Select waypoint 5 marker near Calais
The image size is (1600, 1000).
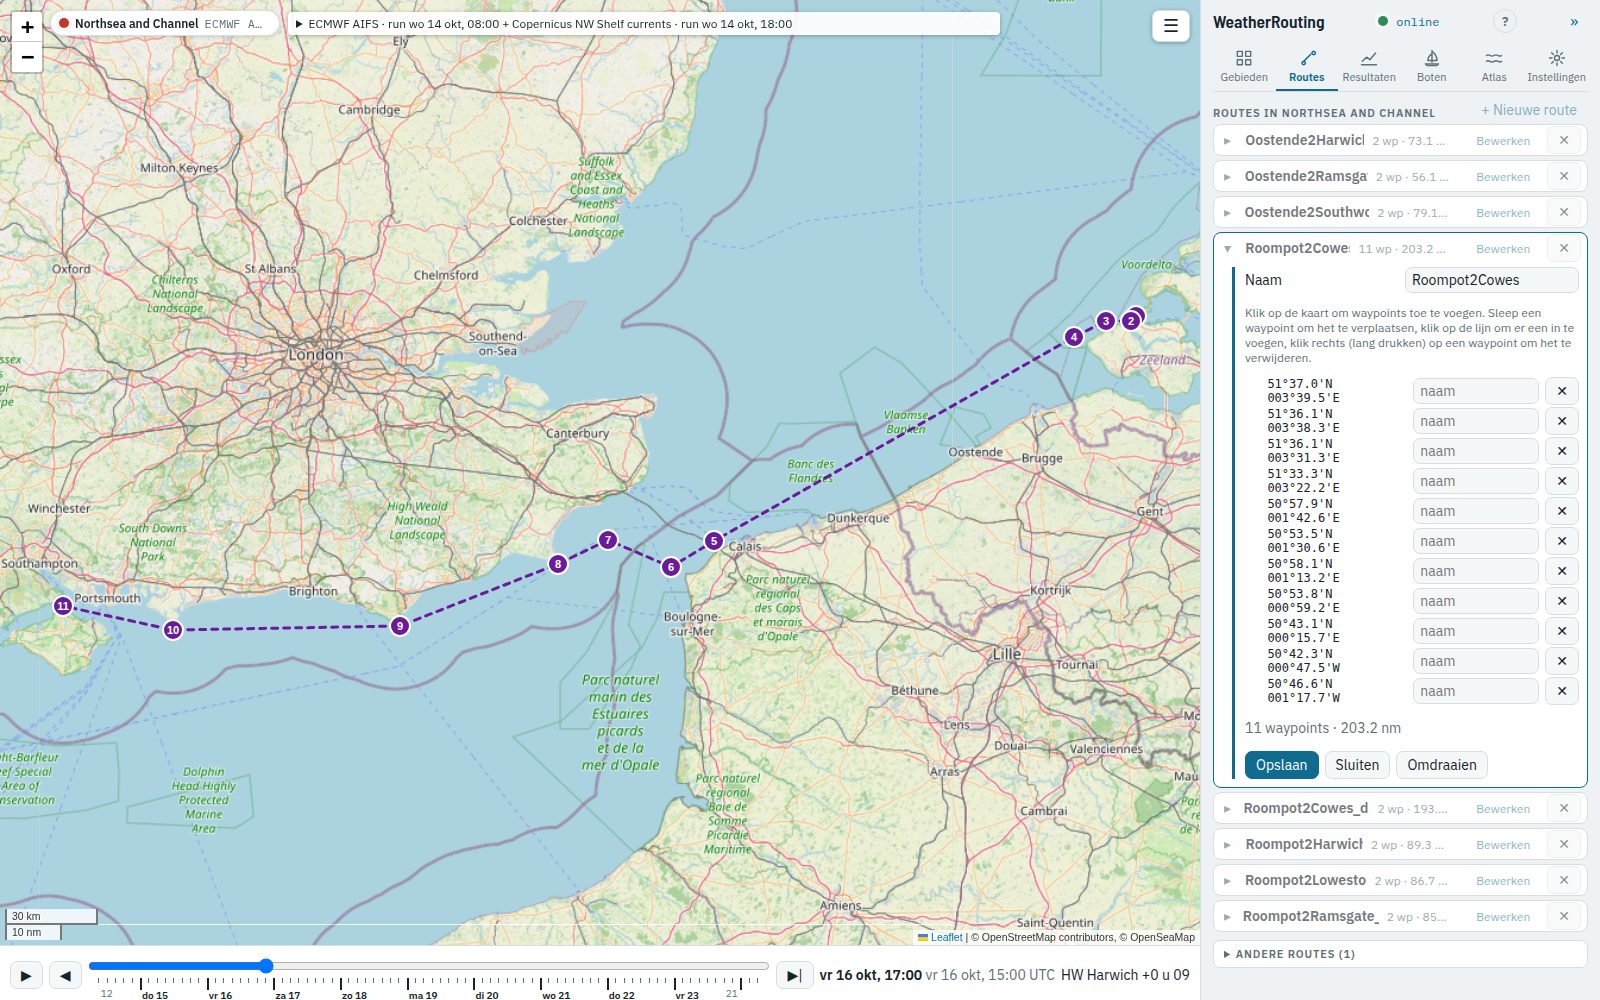pyautogui.click(x=713, y=541)
